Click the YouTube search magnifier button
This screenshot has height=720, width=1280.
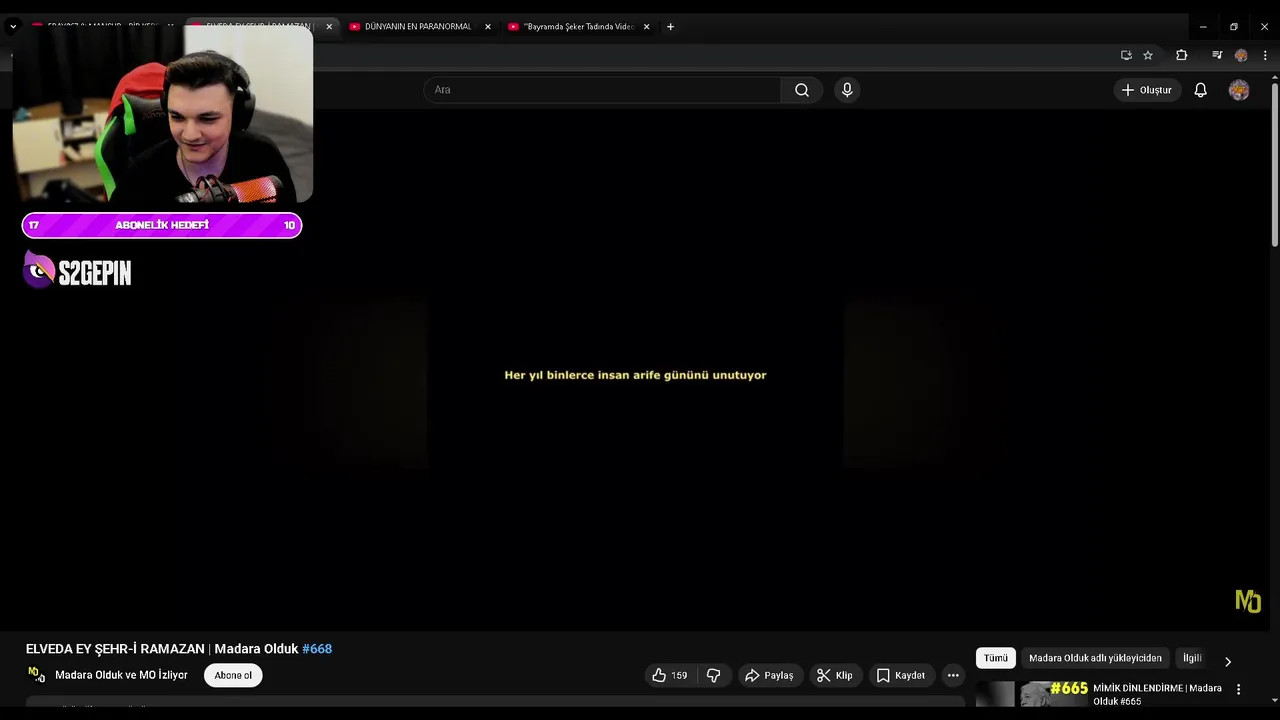coord(802,90)
